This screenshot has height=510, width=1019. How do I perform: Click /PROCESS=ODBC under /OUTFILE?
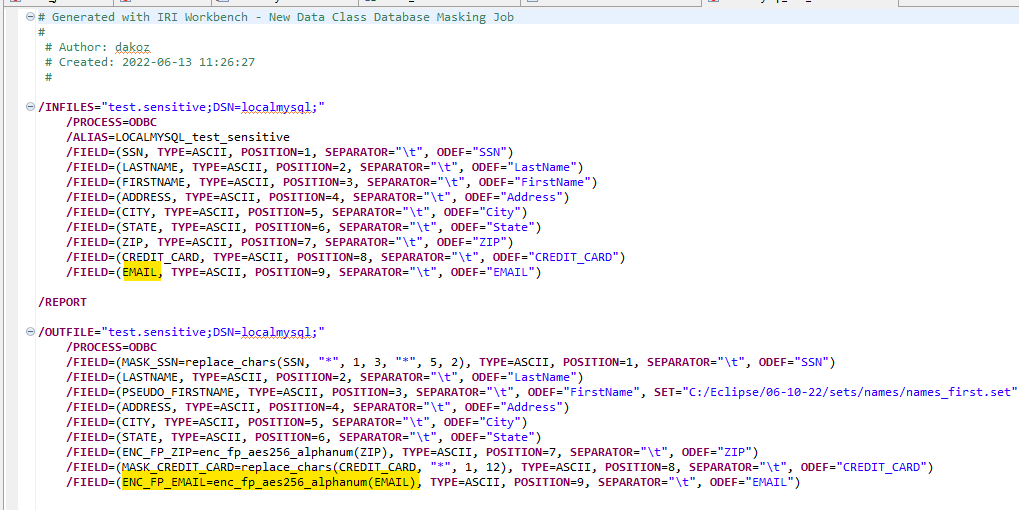click(111, 347)
